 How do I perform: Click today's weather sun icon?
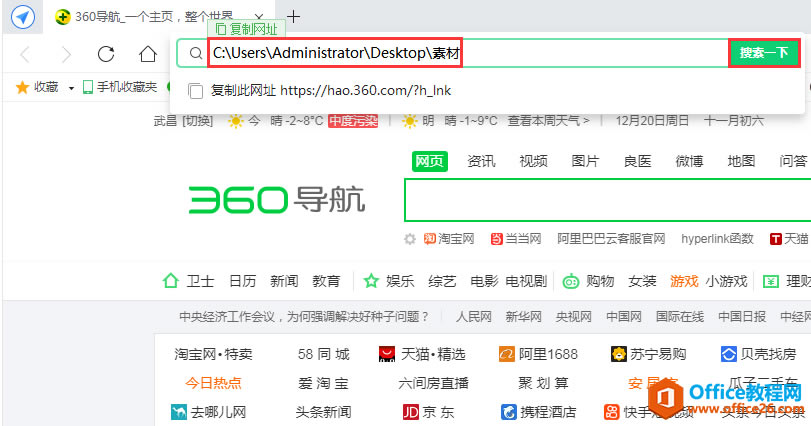(235, 121)
